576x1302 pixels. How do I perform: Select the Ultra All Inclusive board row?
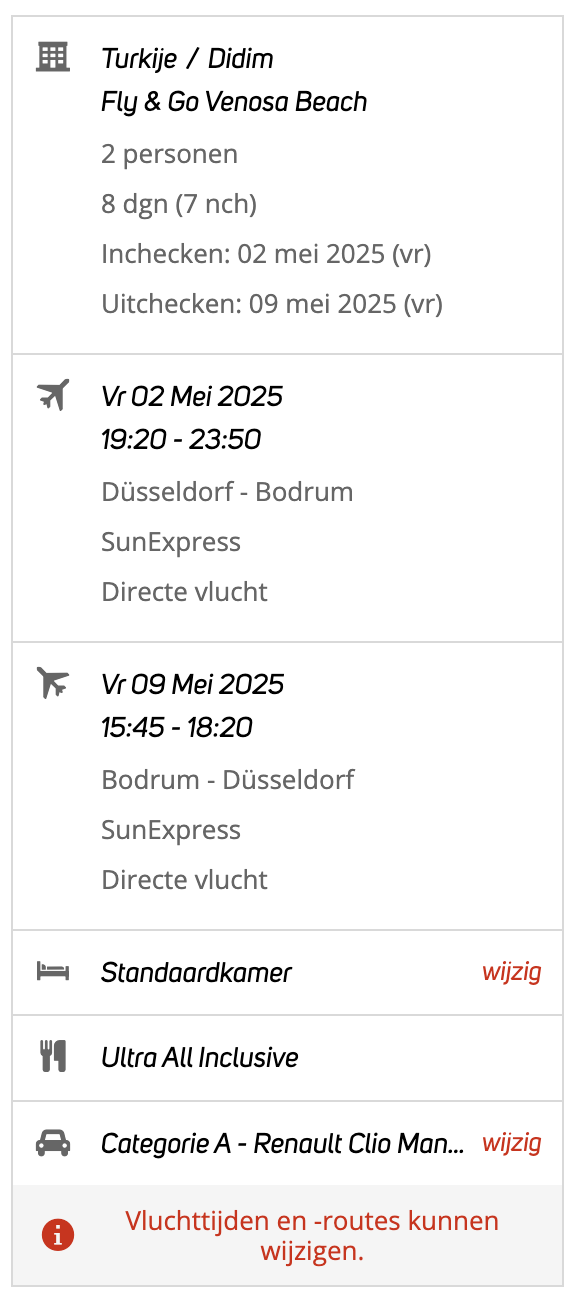(x=288, y=1058)
